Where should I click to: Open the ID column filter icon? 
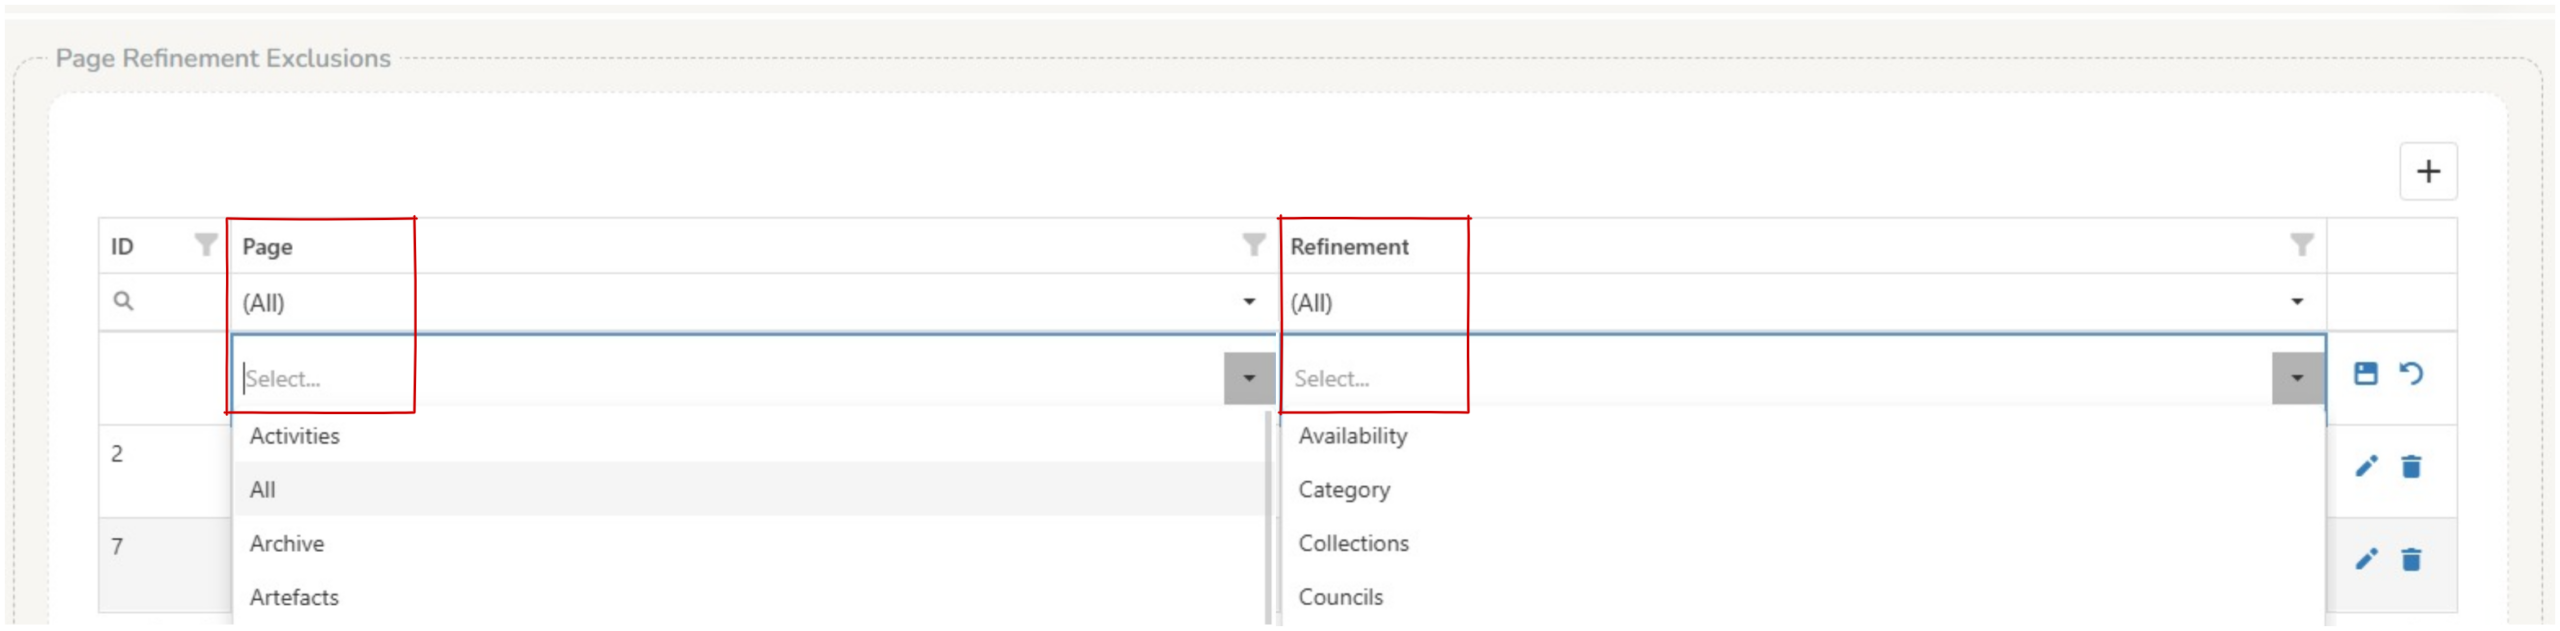click(x=205, y=245)
